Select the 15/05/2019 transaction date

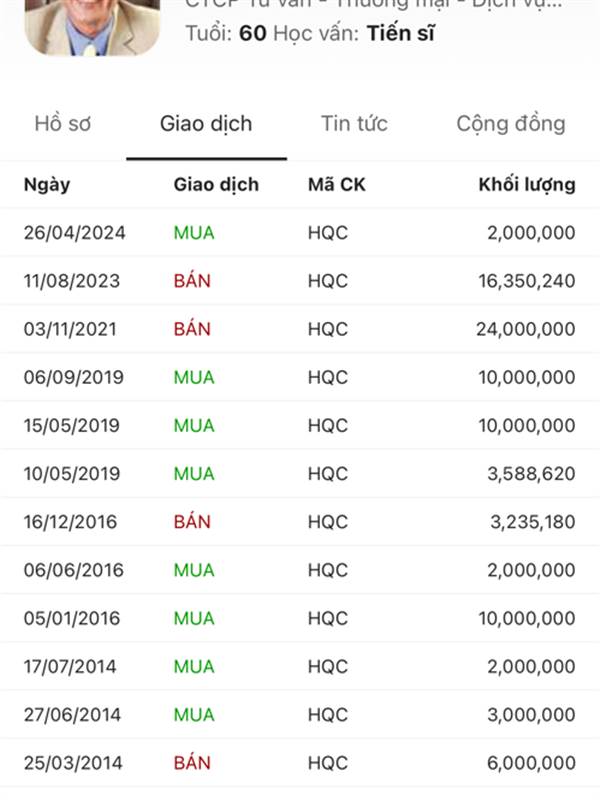pos(71,426)
